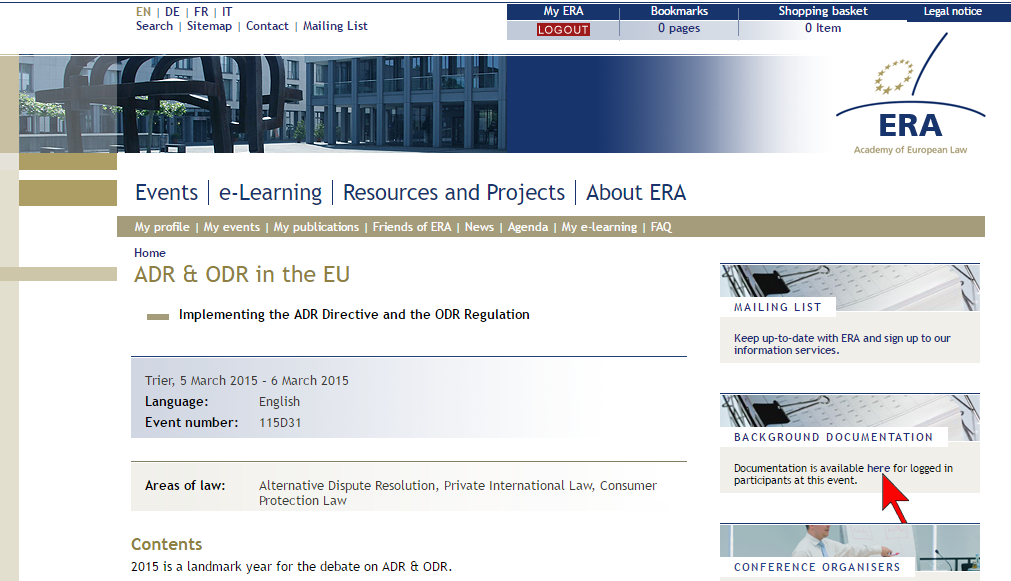
Task: Click event number 115D31
Action: click(x=280, y=423)
